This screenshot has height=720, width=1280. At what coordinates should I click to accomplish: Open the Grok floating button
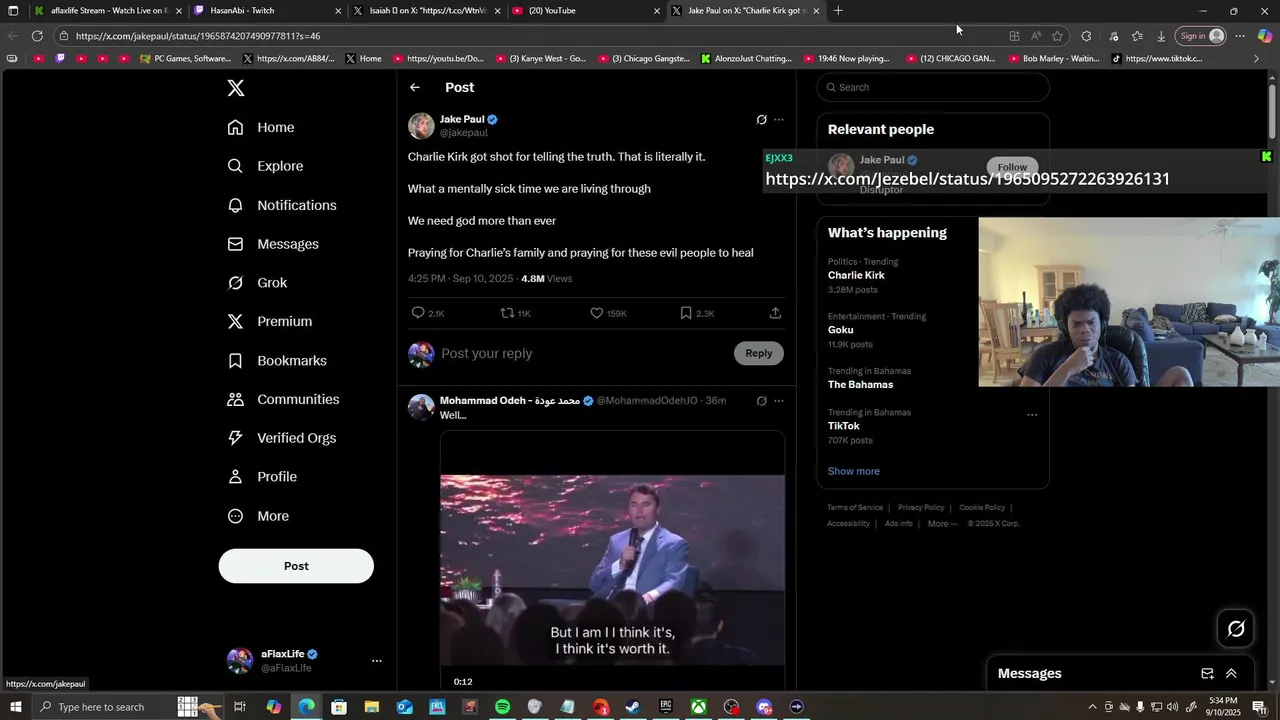pos(1236,629)
